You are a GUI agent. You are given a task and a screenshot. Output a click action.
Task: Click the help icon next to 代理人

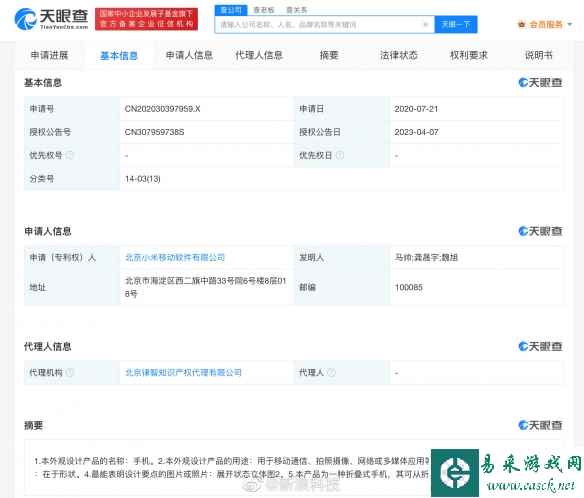pyautogui.click(x=331, y=372)
